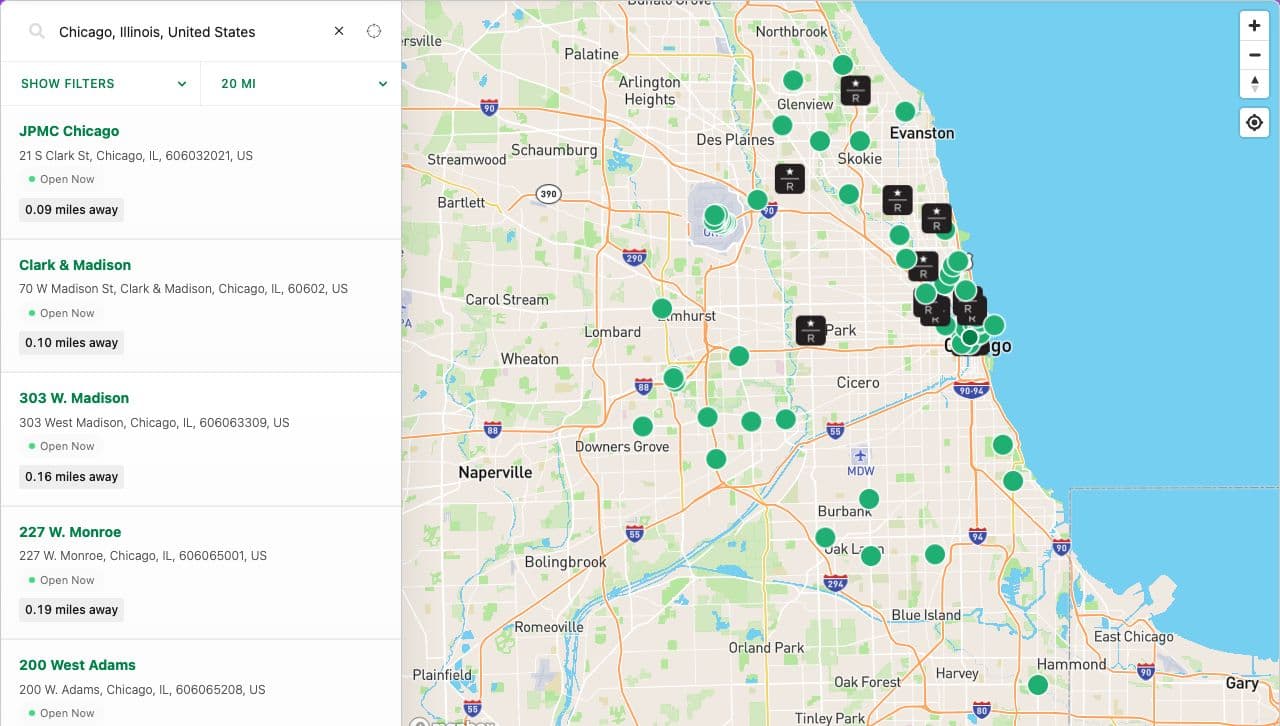Click the 70 W Madison St address
This screenshot has height=726, width=1280.
[183, 289]
